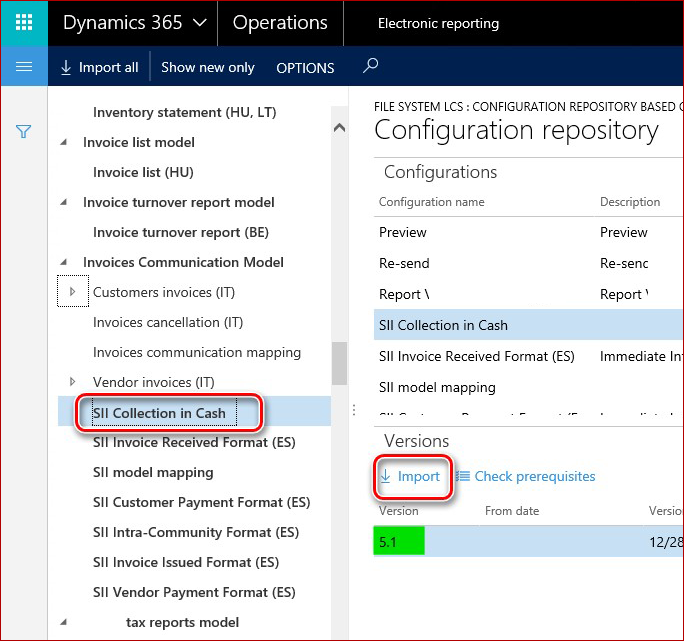Select Invoices cancellation (IT)
Screen dimensions: 684x641
(168, 322)
